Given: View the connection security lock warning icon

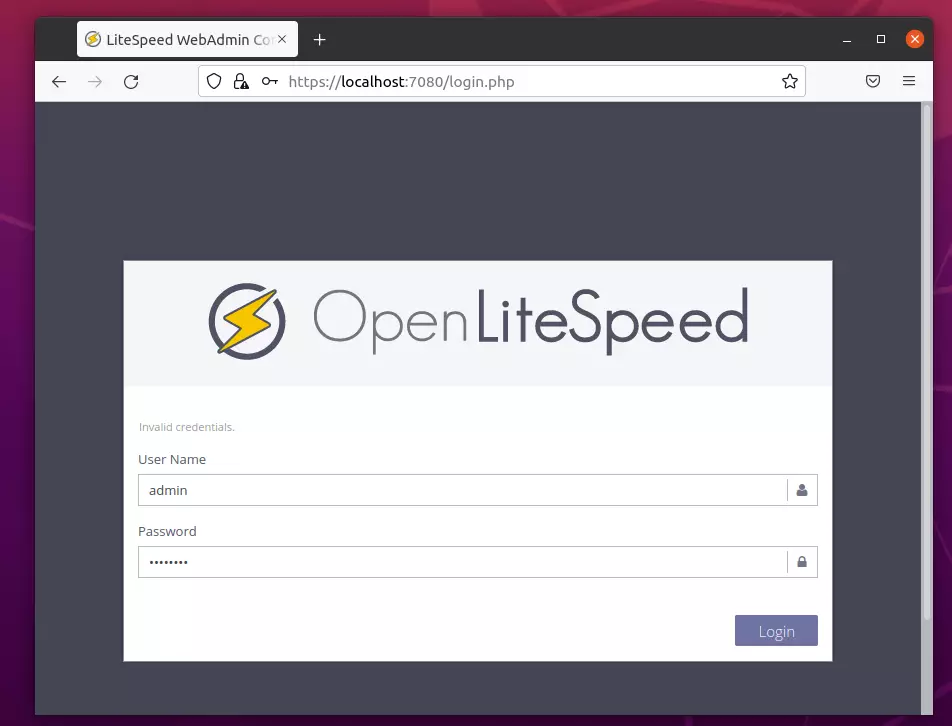Looking at the screenshot, I should [x=241, y=81].
